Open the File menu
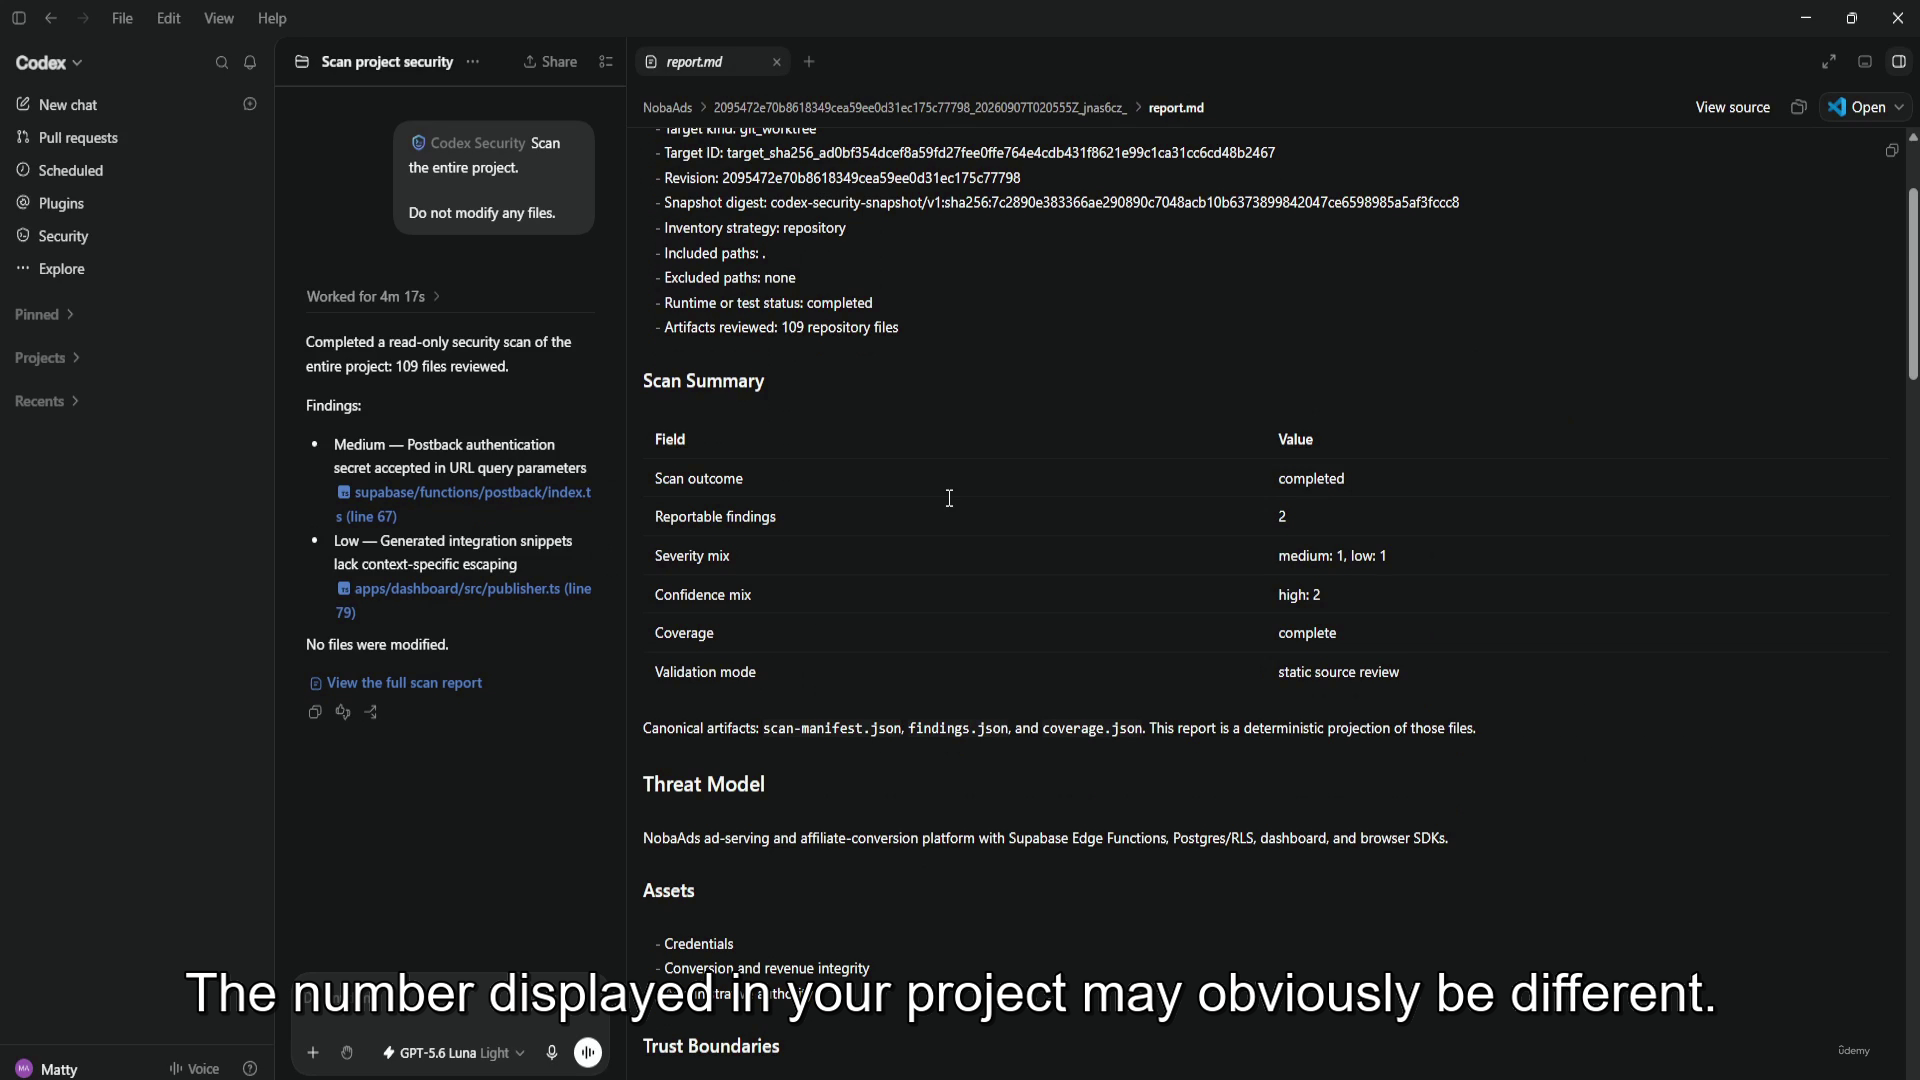This screenshot has height=1080, width=1920. 122,18
